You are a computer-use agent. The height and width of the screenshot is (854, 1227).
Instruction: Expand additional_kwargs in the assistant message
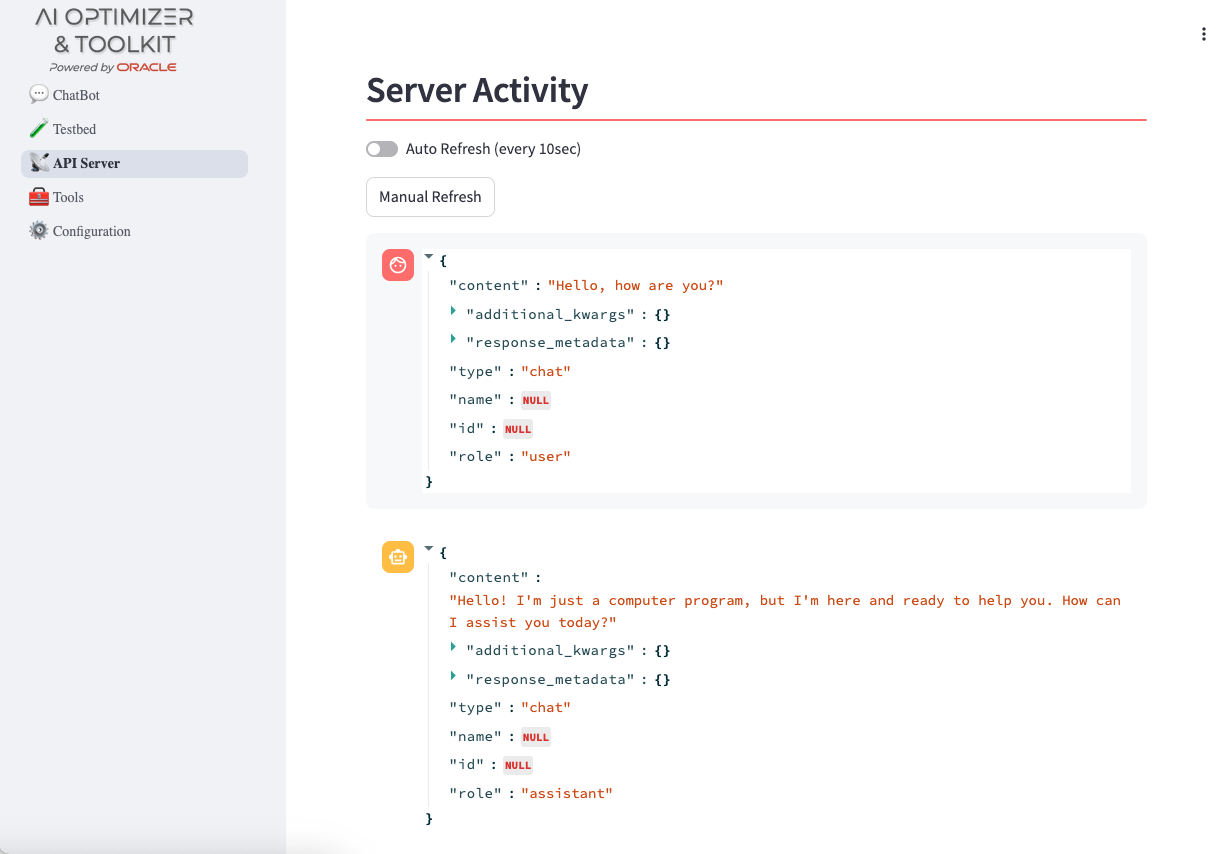[x=454, y=648]
